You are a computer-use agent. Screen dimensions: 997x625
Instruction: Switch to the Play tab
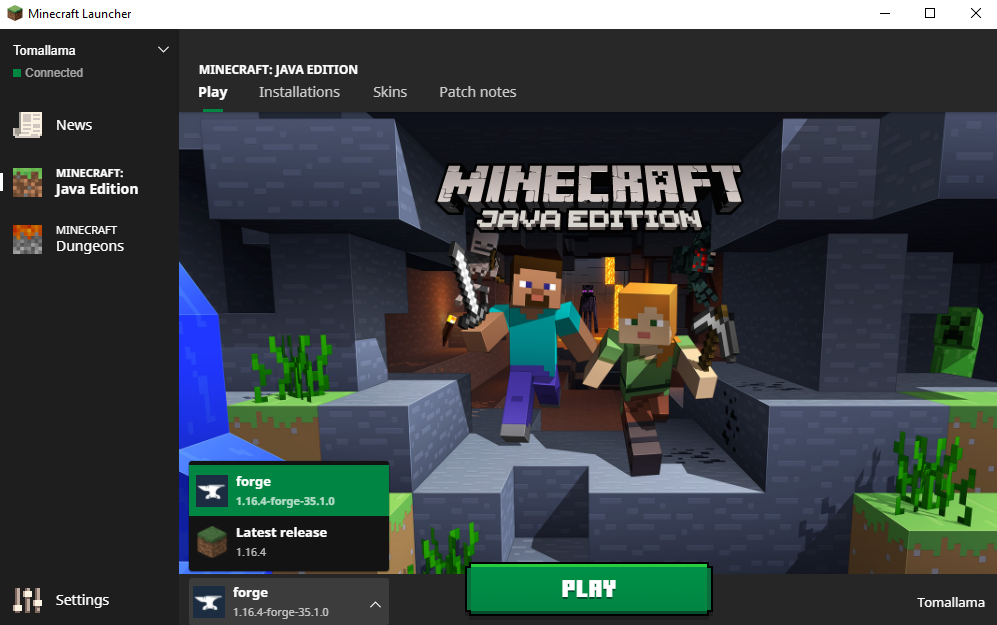[x=212, y=92]
